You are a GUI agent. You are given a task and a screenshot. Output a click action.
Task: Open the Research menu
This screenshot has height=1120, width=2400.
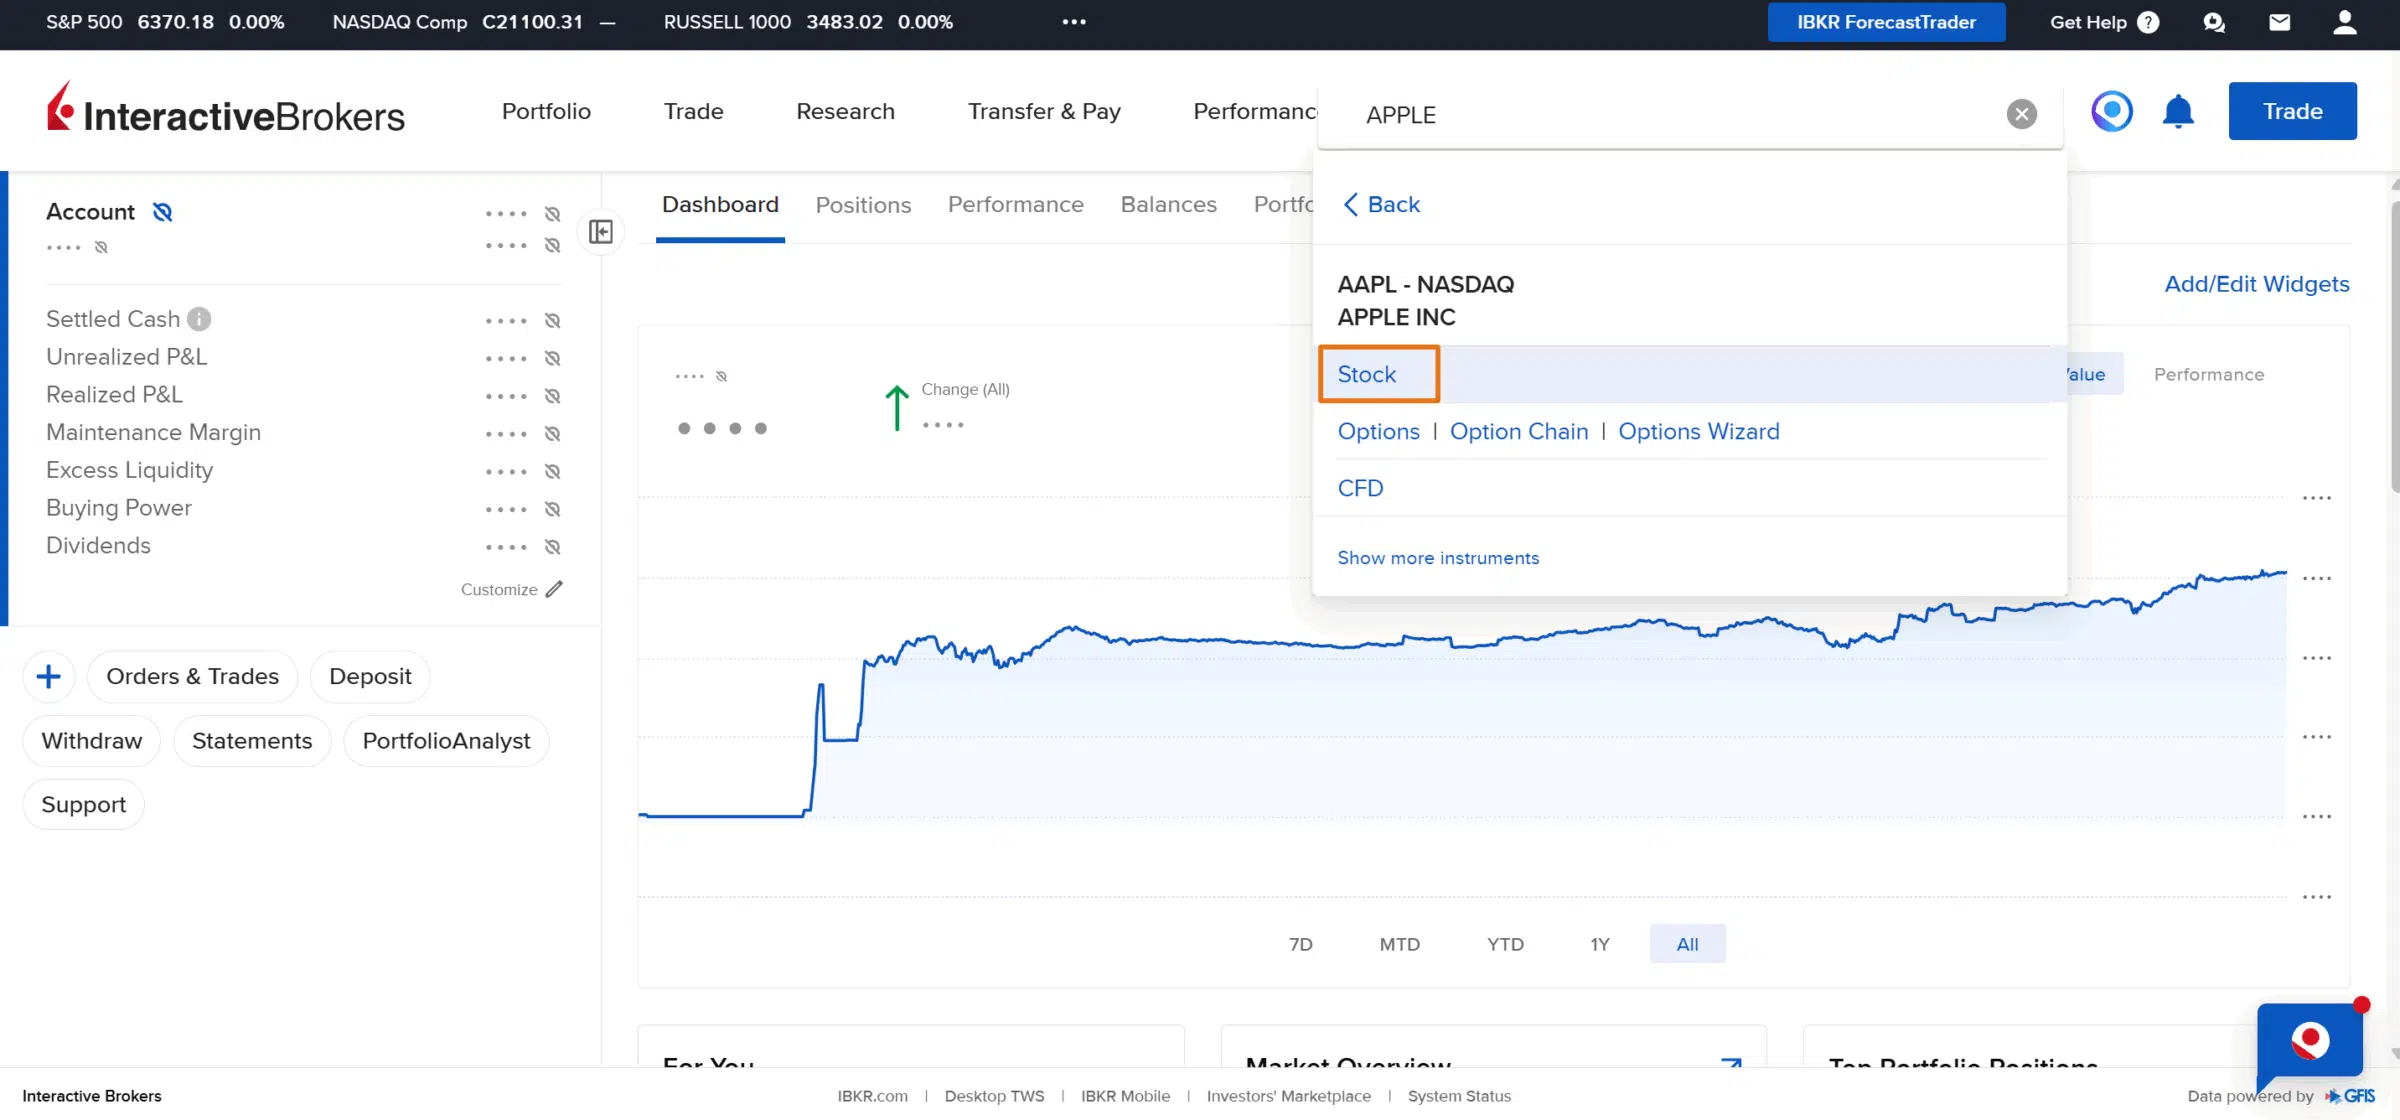[x=845, y=111]
